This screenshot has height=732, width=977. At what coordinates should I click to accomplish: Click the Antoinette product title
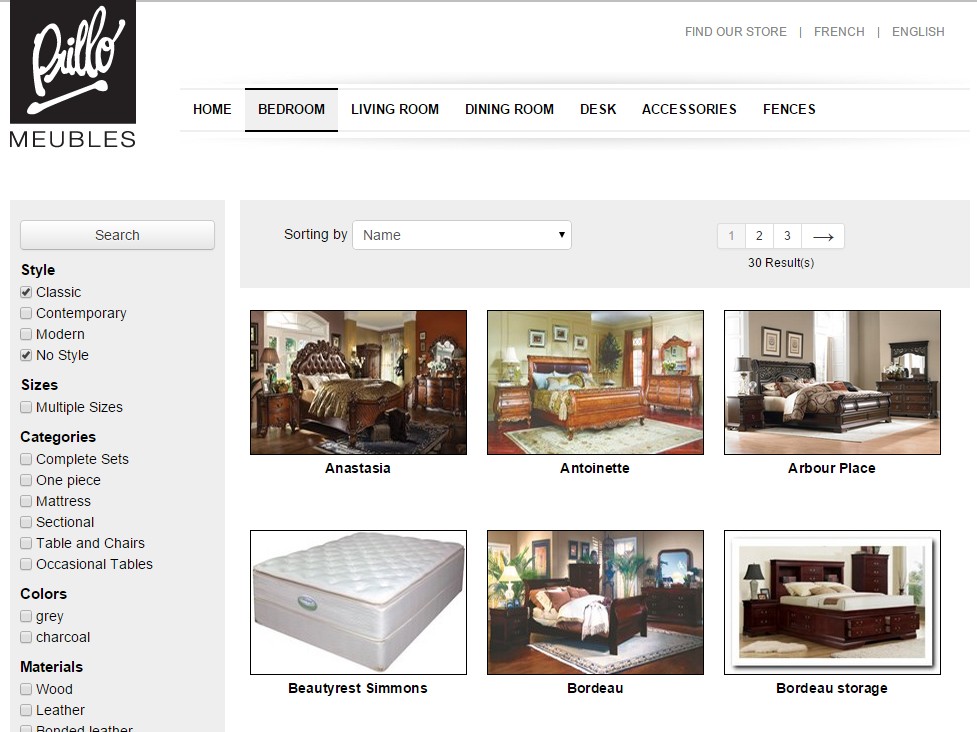pyautogui.click(x=594, y=468)
